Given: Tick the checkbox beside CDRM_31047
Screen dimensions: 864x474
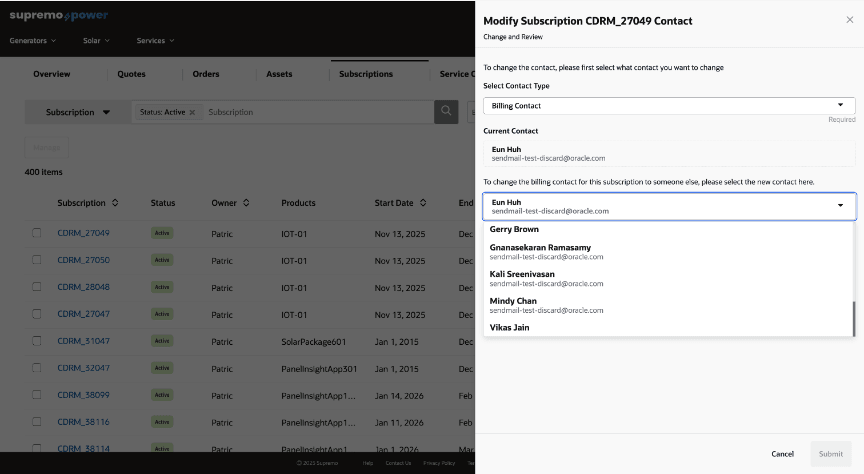Looking at the screenshot, I should (37, 341).
